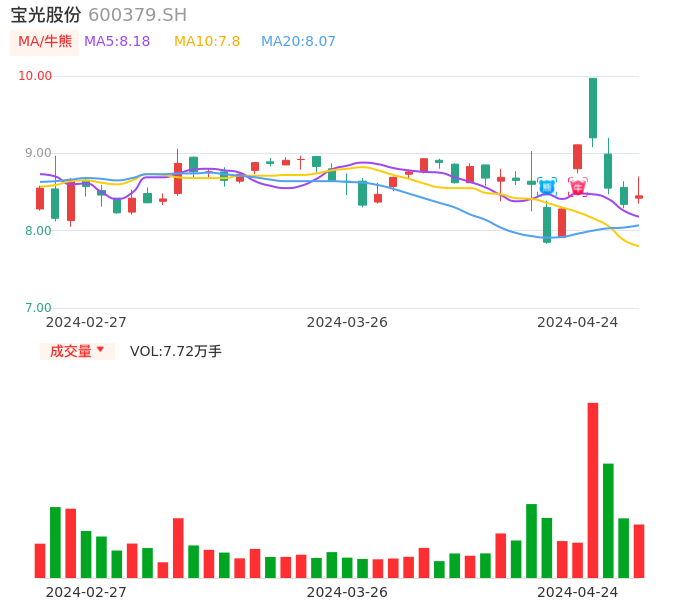Click the 7.00 price axis label
The image size is (686, 606).
tap(38, 308)
